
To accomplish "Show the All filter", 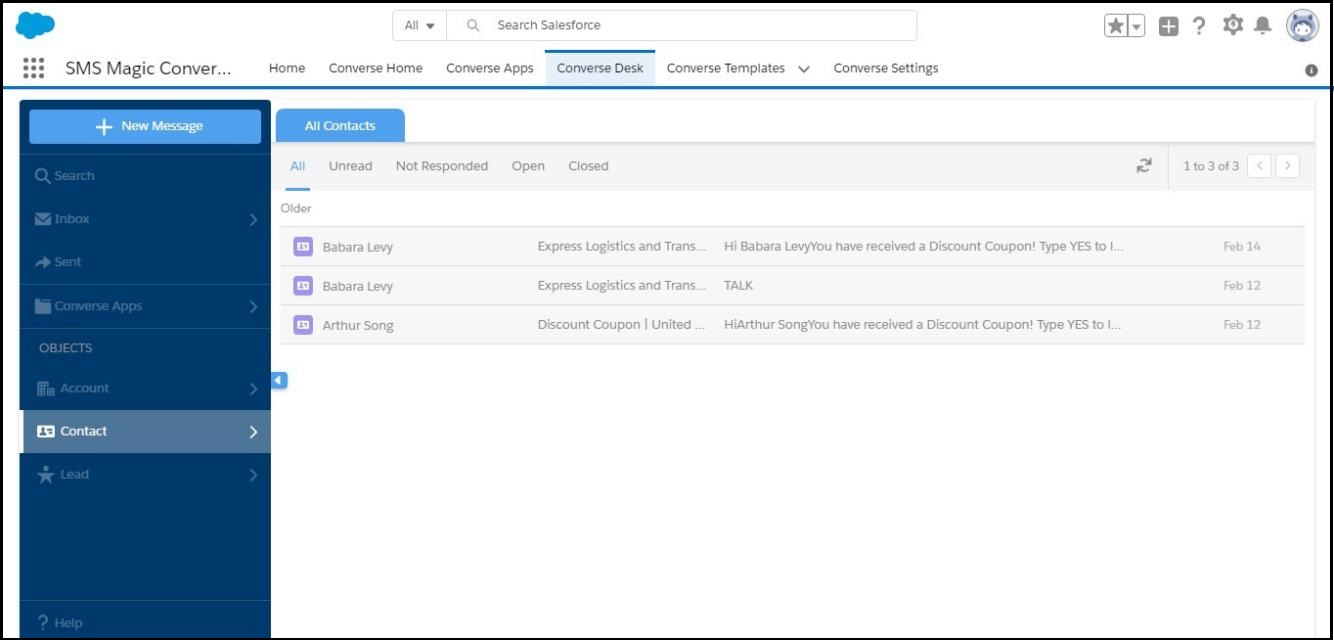I will [x=298, y=166].
